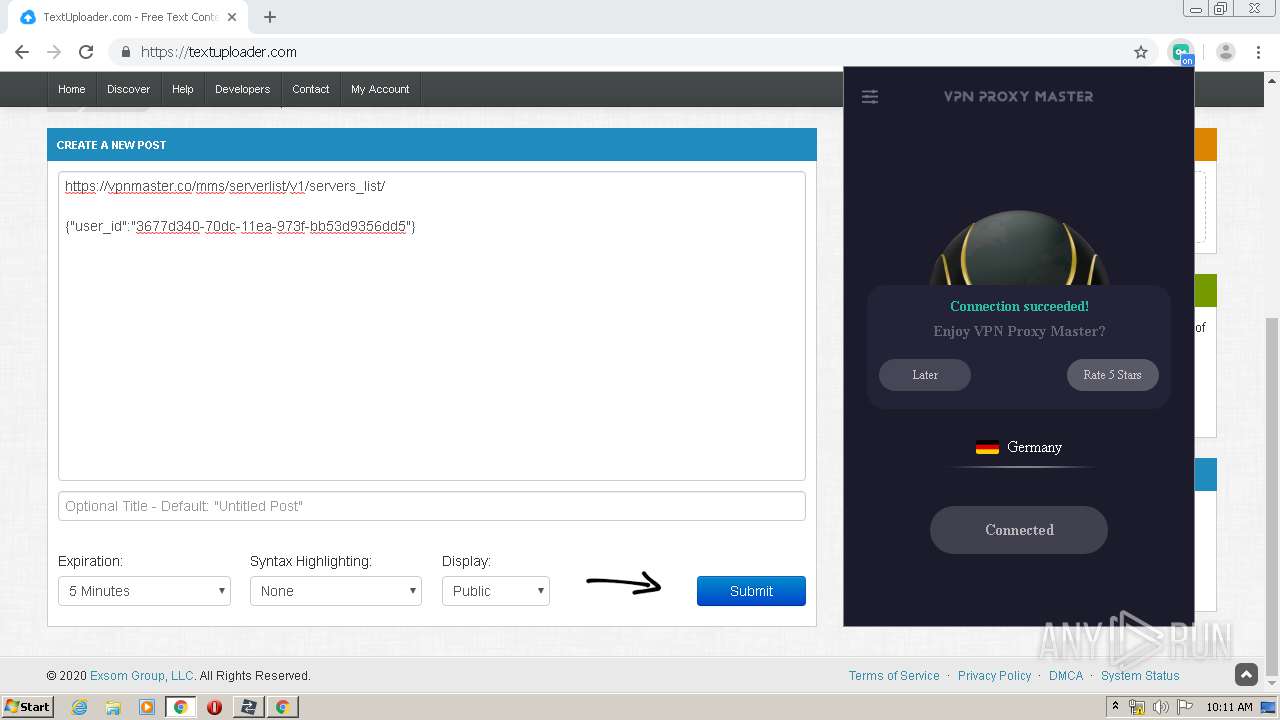This screenshot has width=1280, height=720.
Task: Open the Chrome three-dot menu
Action: point(1258,52)
